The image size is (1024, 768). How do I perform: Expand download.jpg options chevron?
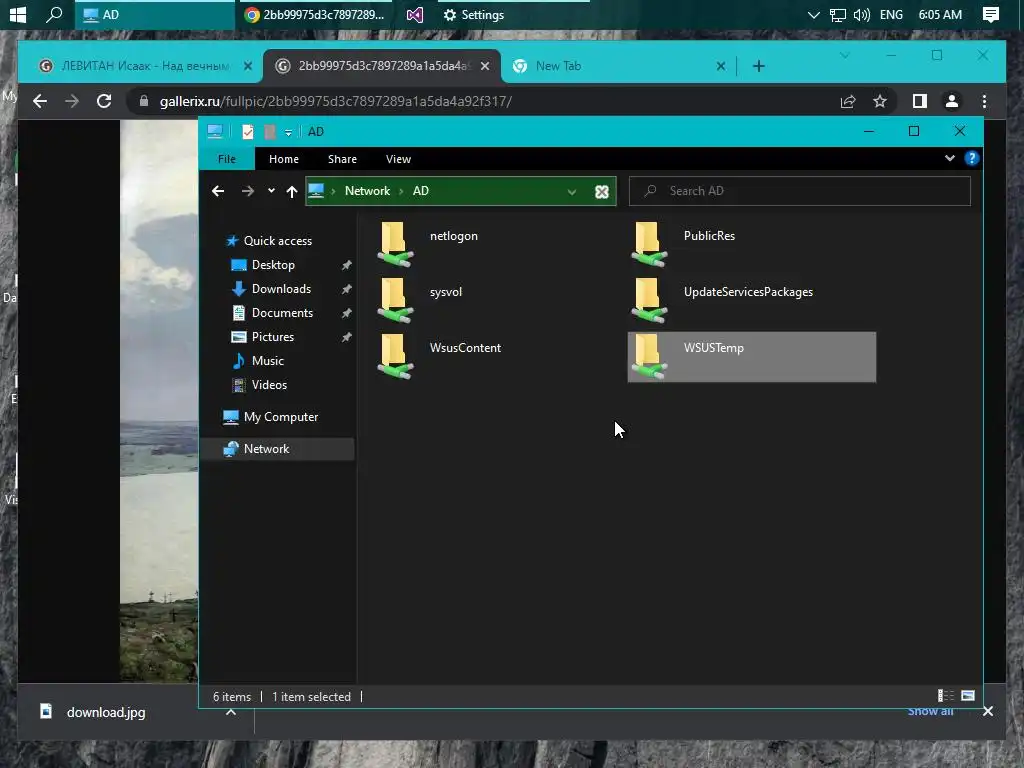click(x=231, y=712)
